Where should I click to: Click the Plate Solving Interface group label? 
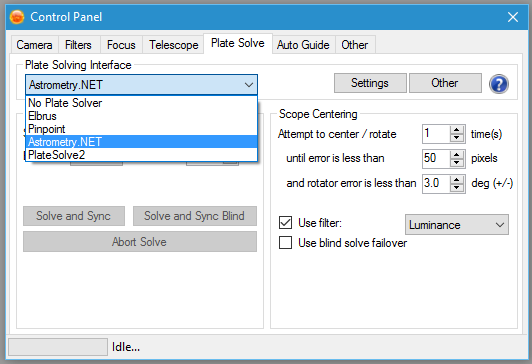point(78,65)
